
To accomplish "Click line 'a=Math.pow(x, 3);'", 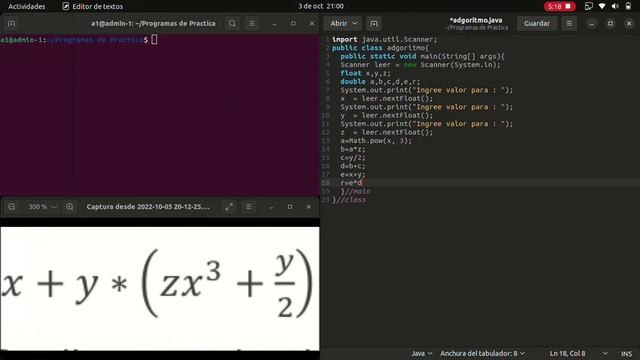I will [376, 140].
